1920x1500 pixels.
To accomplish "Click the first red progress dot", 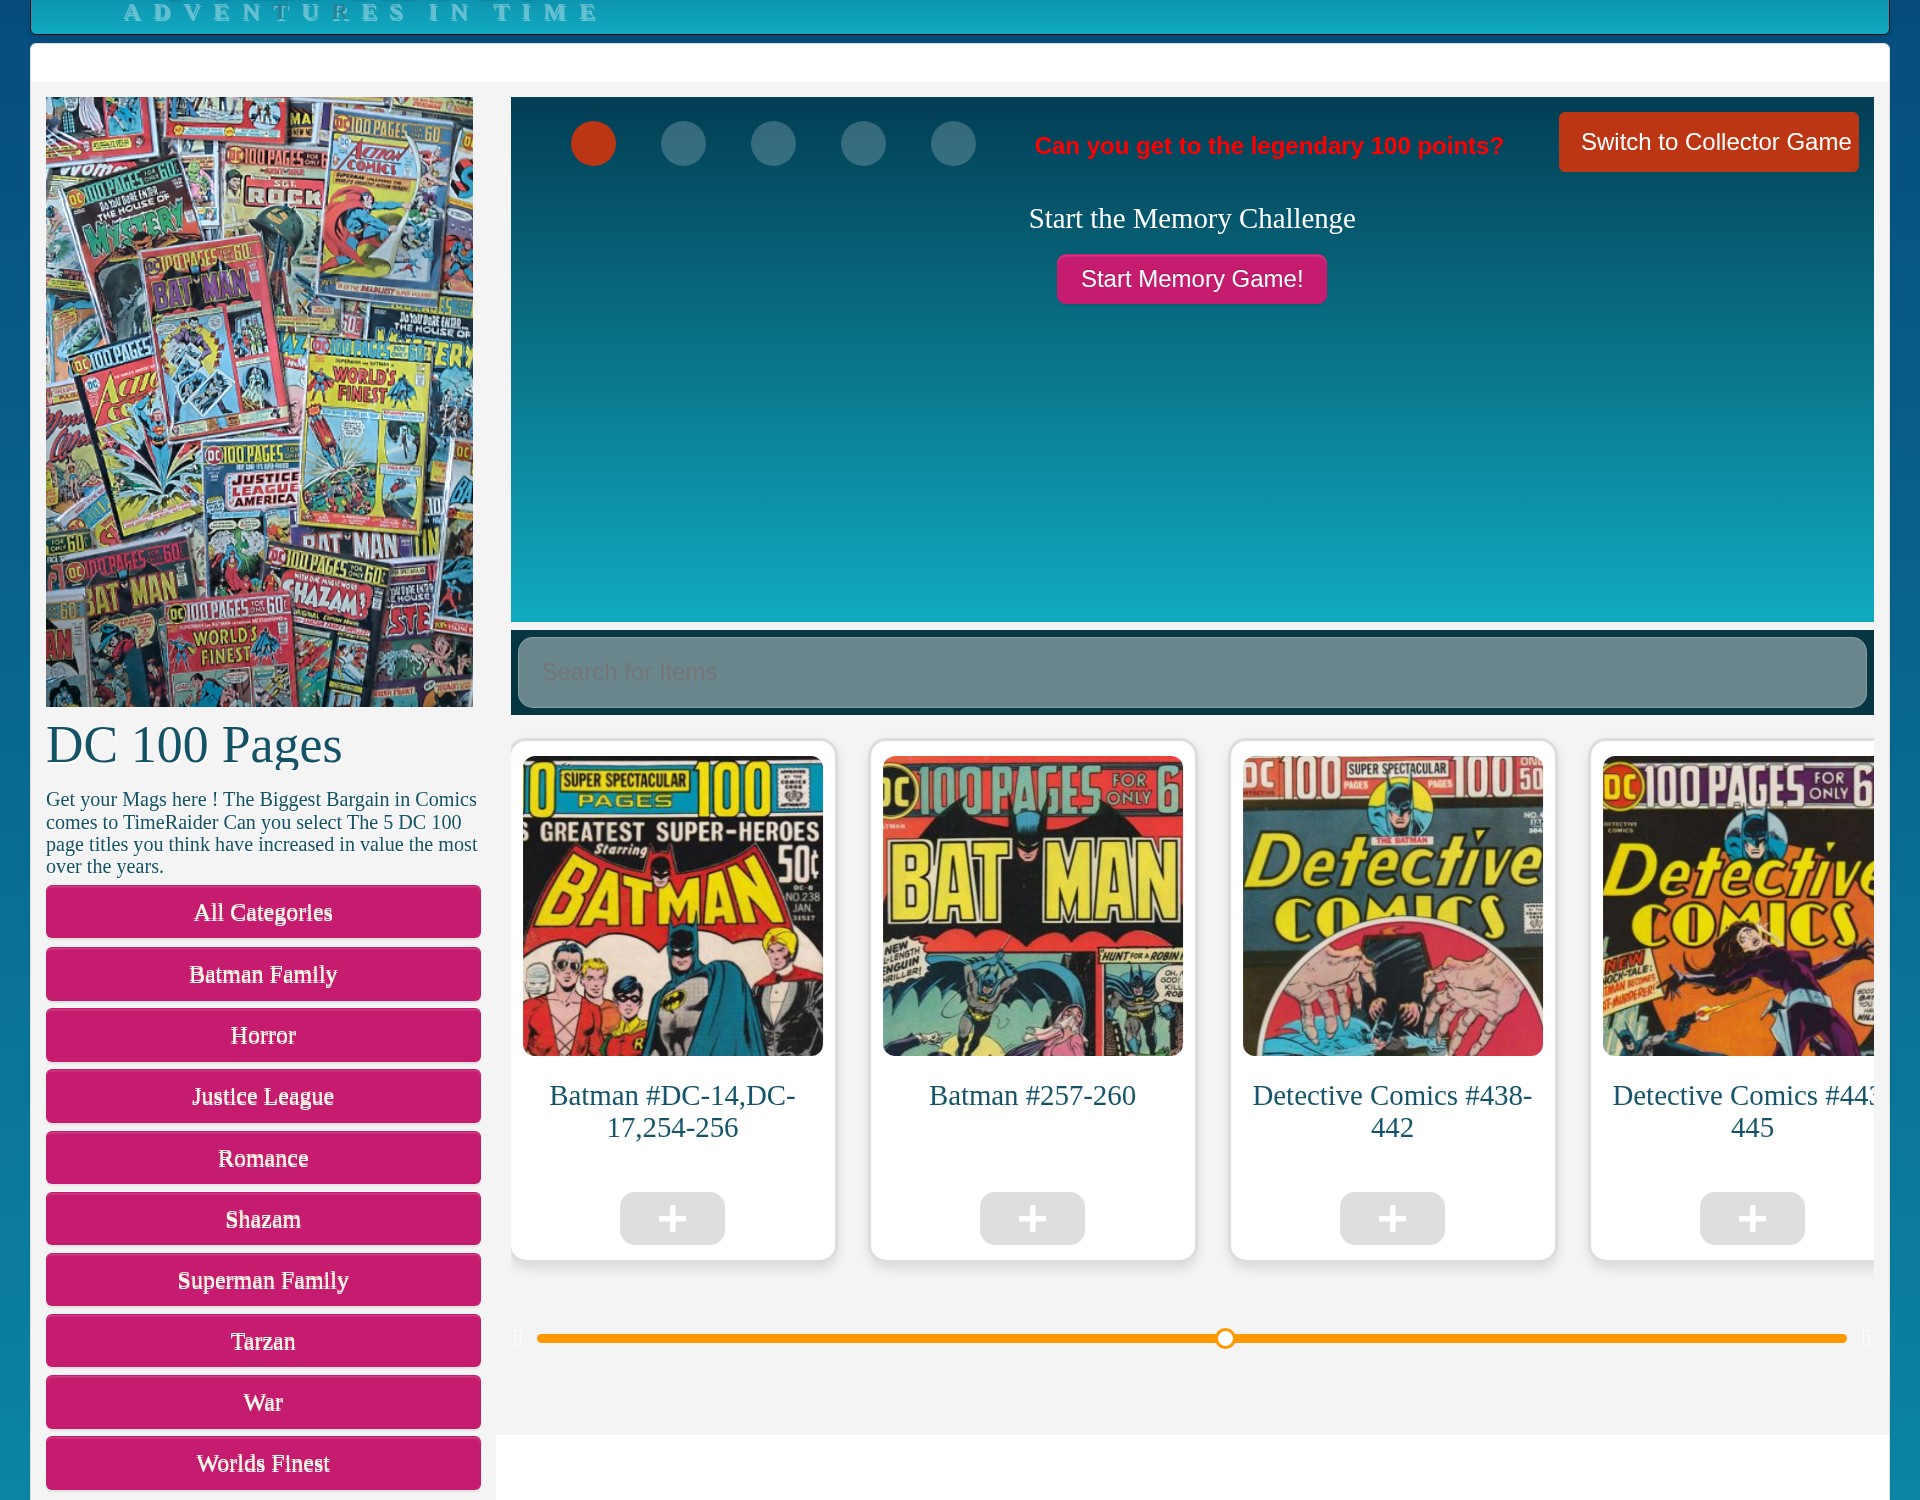I will (593, 143).
